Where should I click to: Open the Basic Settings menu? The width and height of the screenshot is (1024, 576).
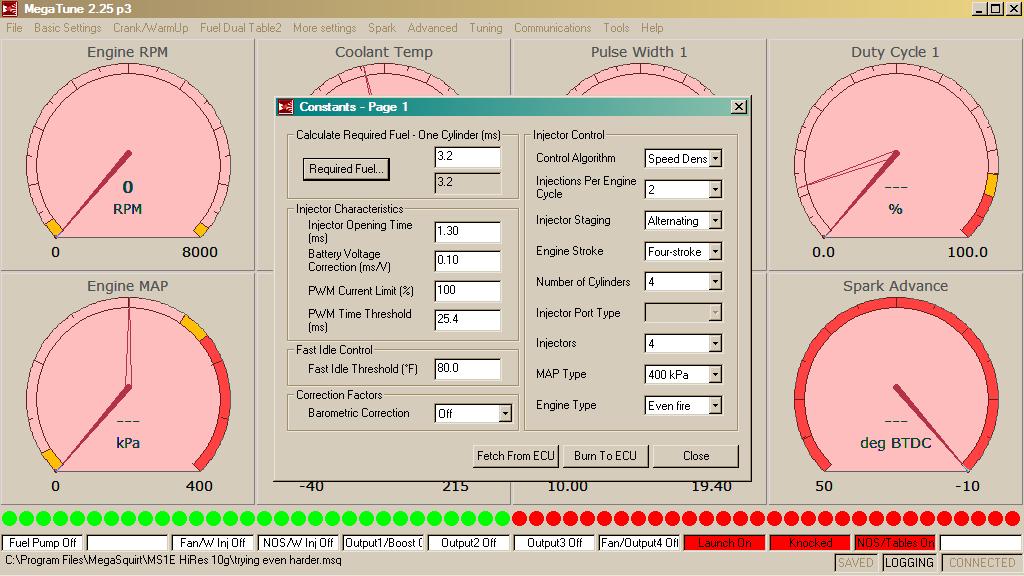(x=68, y=27)
